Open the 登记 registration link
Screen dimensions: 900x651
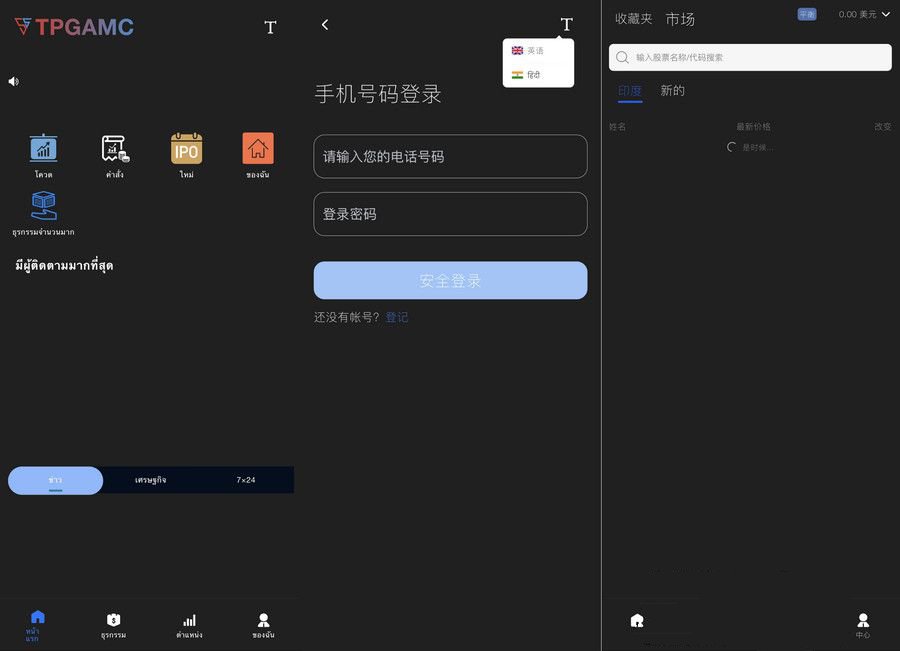(x=397, y=317)
